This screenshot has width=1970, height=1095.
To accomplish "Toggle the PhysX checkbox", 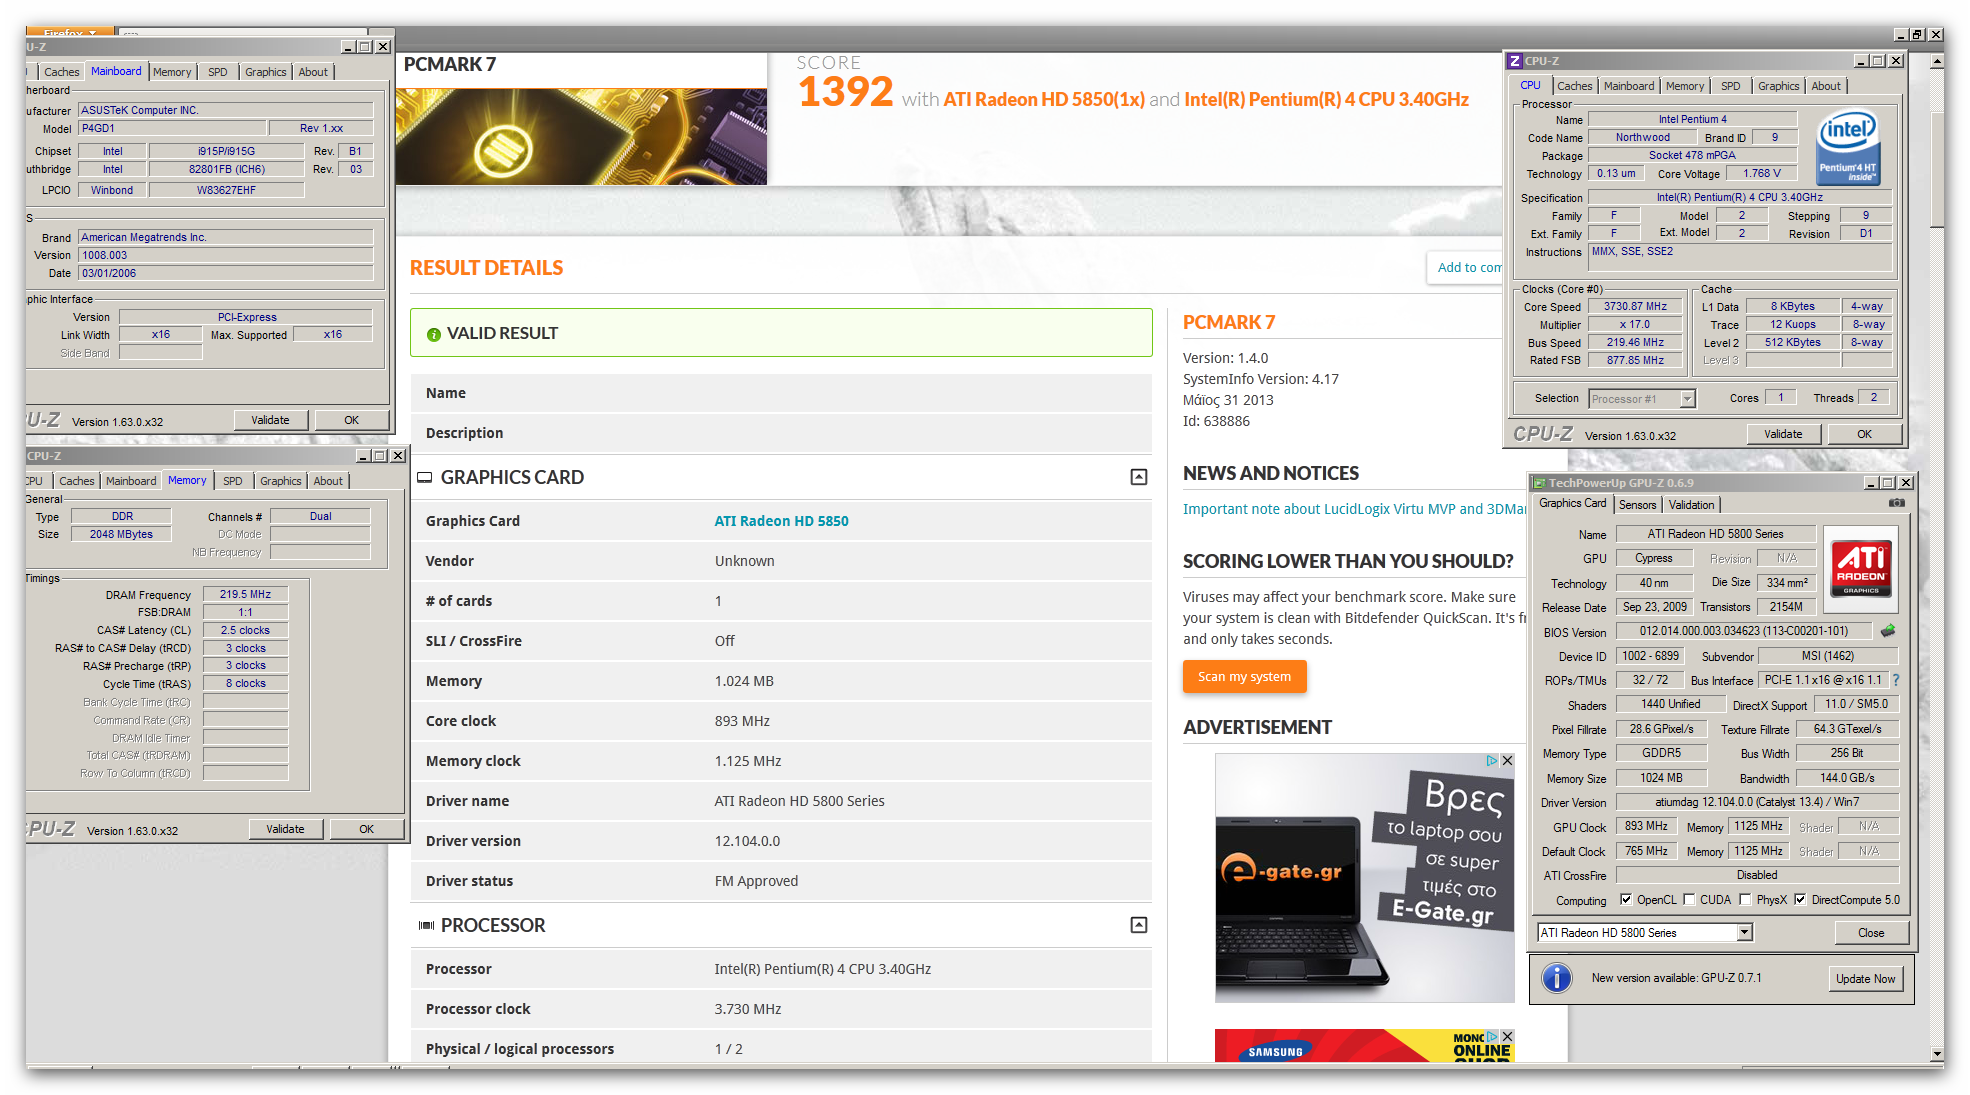I will point(1745,899).
